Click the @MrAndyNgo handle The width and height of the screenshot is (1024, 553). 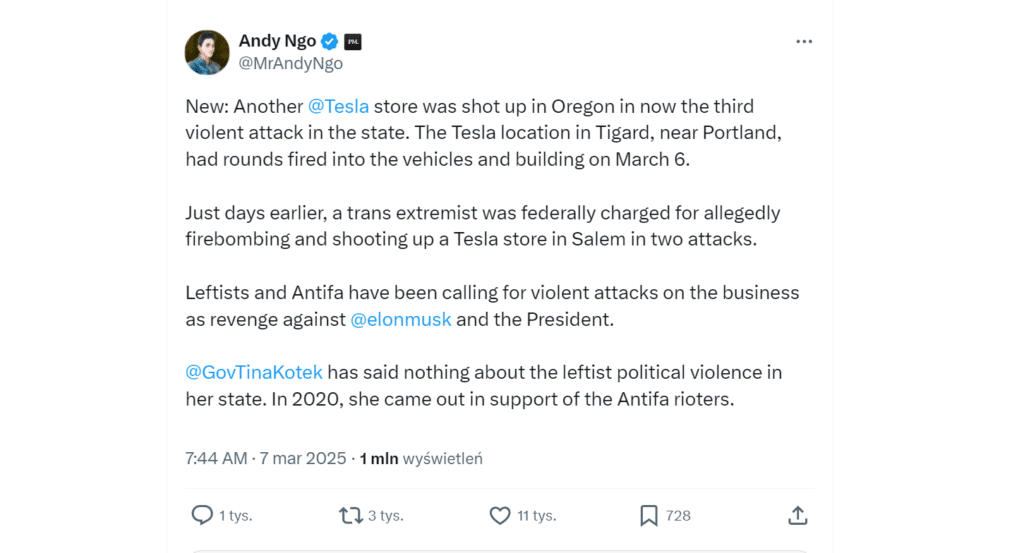(291, 63)
